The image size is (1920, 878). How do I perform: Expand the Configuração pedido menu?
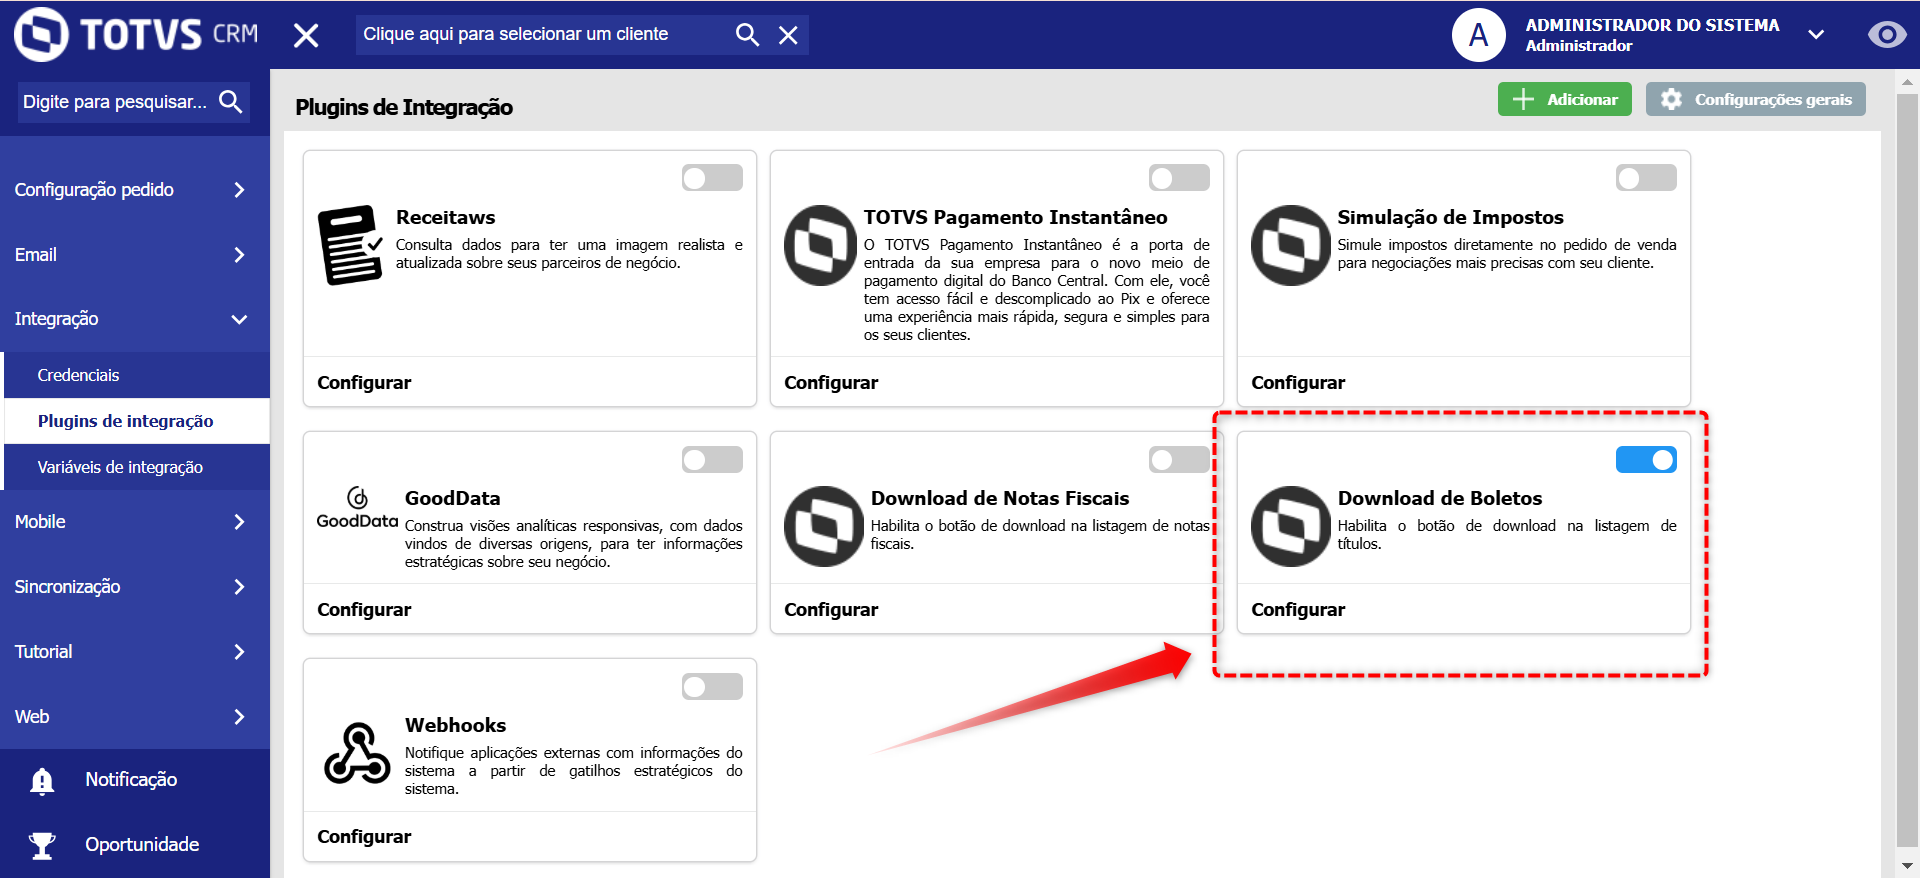coord(135,190)
